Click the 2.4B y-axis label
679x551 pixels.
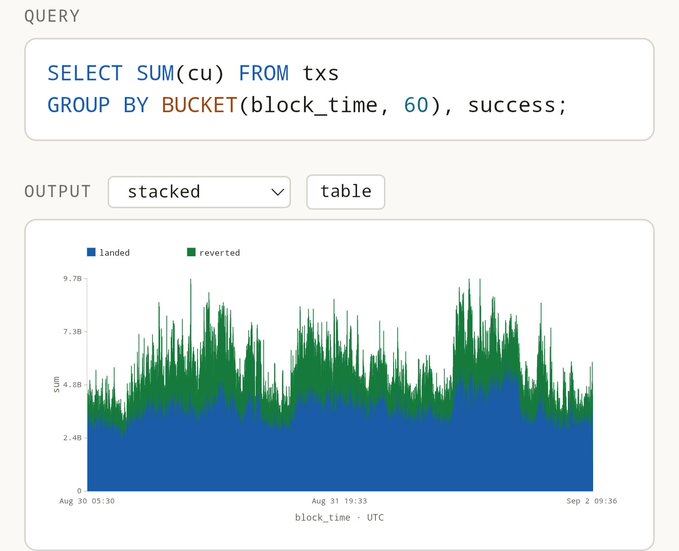pyautogui.click(x=72, y=438)
